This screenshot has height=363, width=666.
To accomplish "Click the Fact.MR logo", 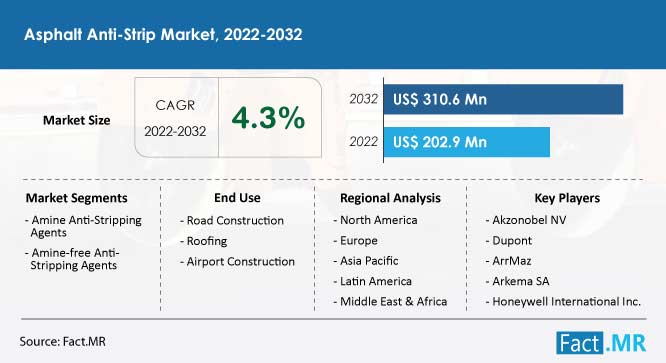I will coord(601,343).
